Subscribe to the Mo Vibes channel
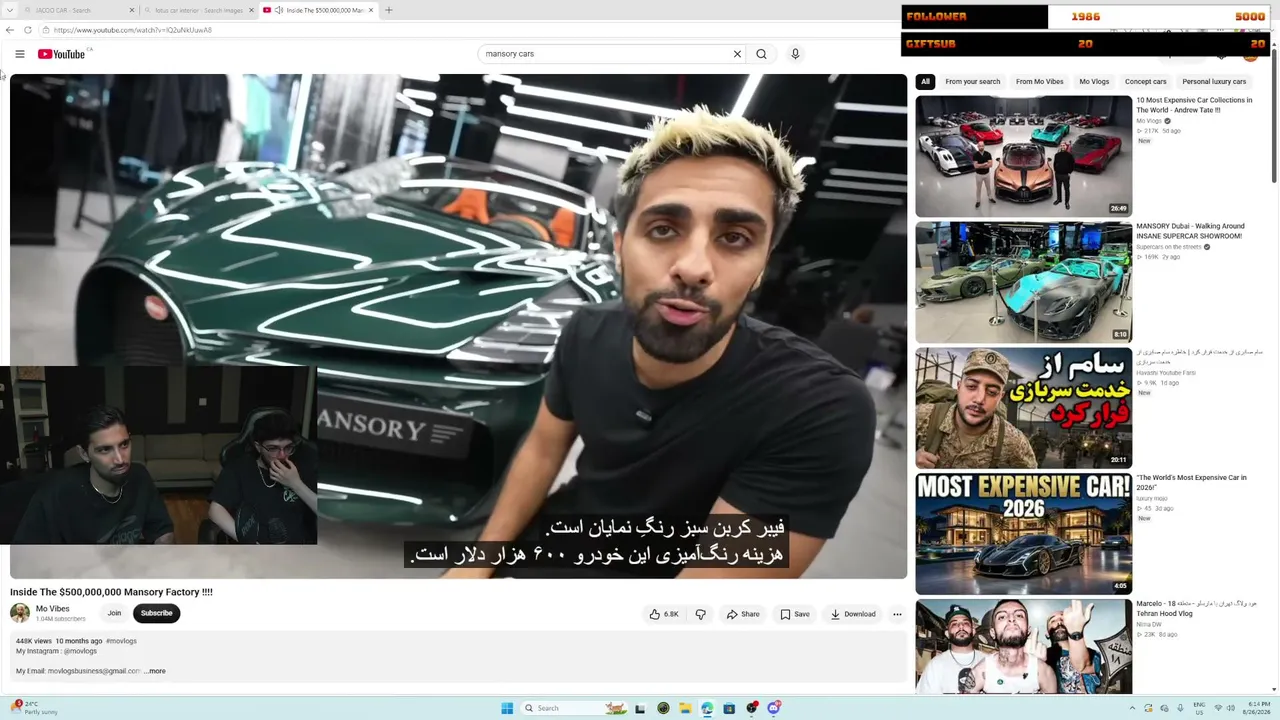The width and height of the screenshot is (1280, 720). (x=156, y=613)
